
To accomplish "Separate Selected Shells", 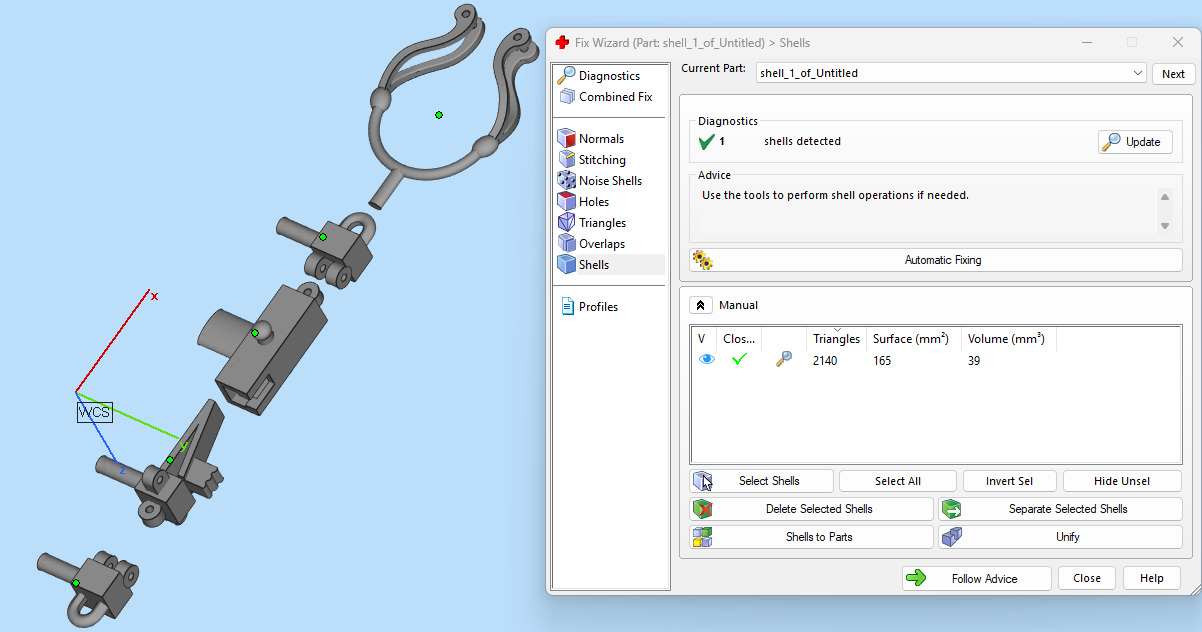I will pyautogui.click(x=1060, y=509).
